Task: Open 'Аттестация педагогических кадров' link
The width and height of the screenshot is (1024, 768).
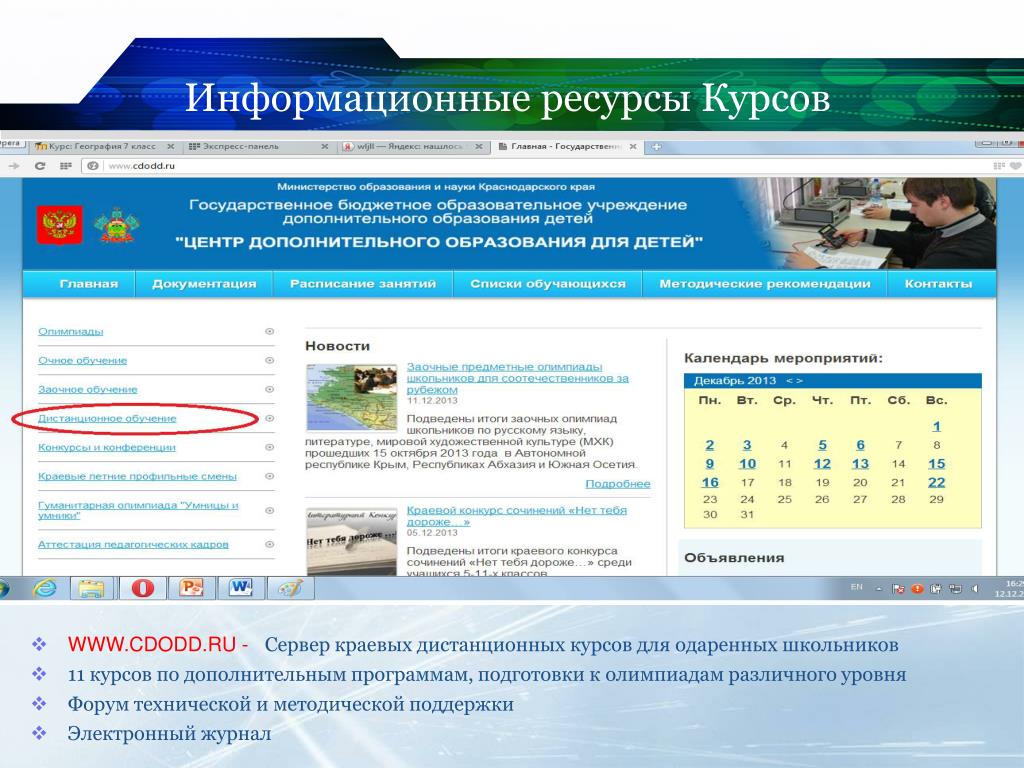Action: coord(133,544)
